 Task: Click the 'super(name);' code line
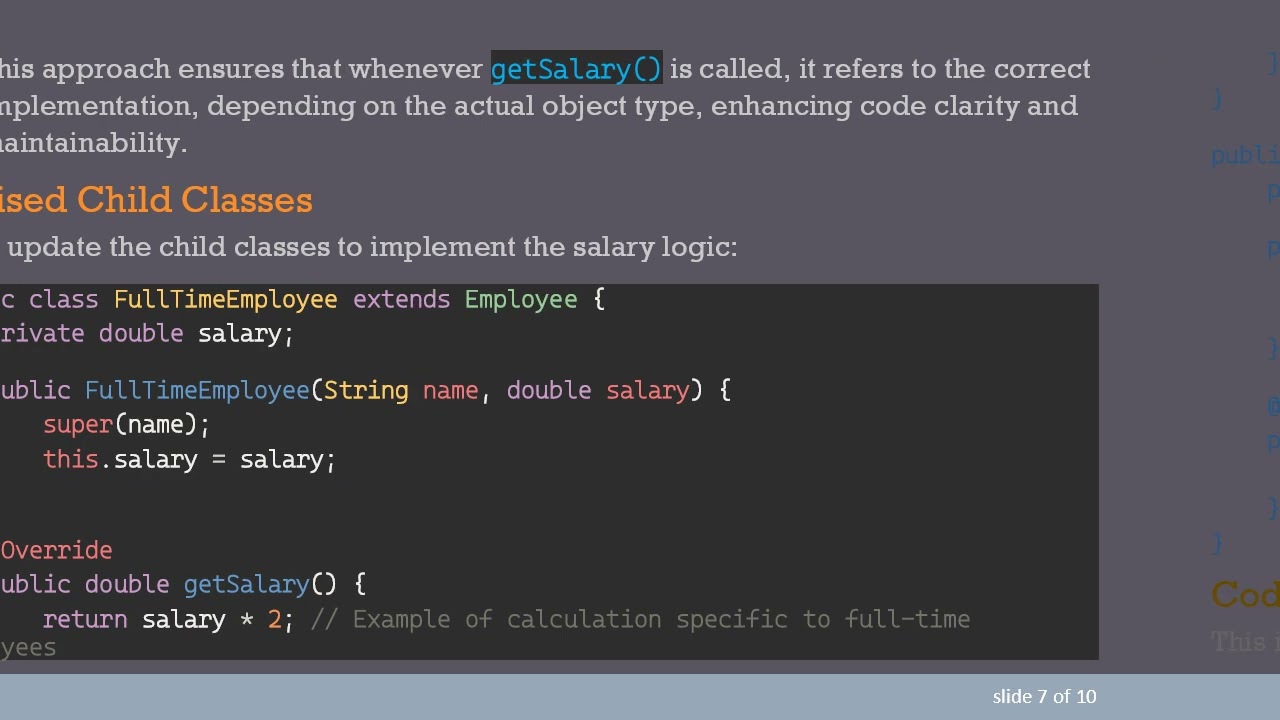[x=126, y=425]
